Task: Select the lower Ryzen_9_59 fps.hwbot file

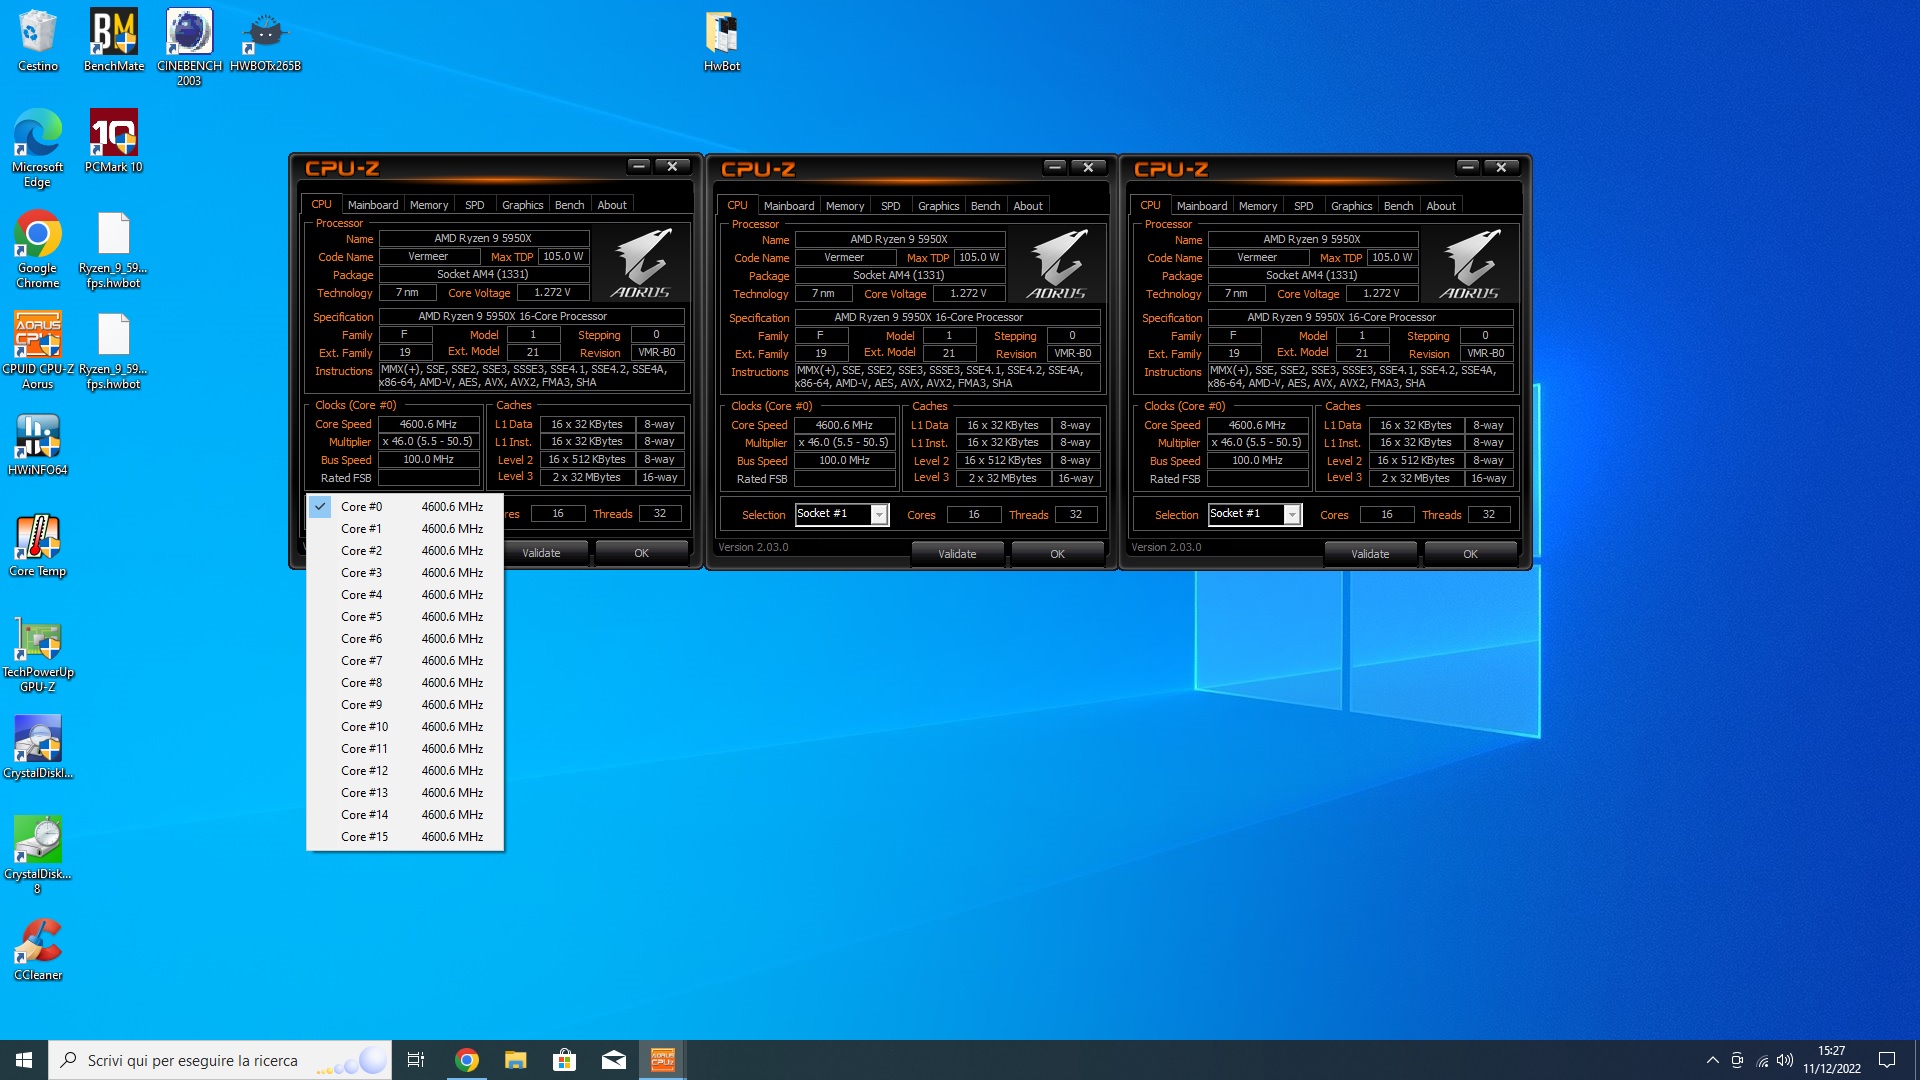Action: (x=113, y=351)
